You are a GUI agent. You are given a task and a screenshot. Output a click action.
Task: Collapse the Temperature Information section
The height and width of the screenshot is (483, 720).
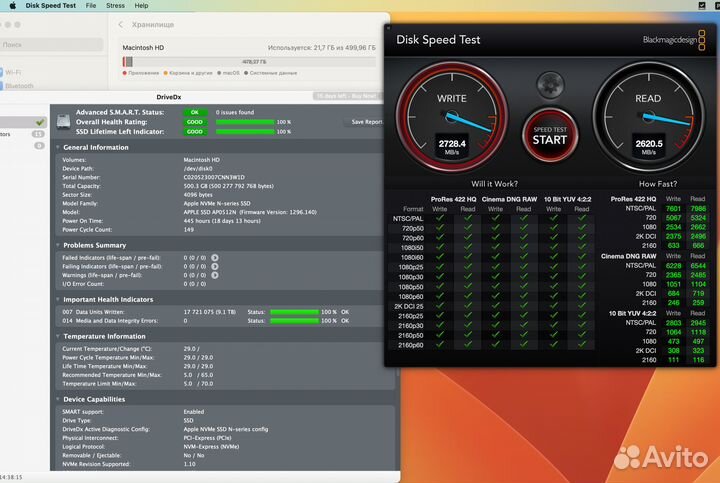tap(58, 336)
